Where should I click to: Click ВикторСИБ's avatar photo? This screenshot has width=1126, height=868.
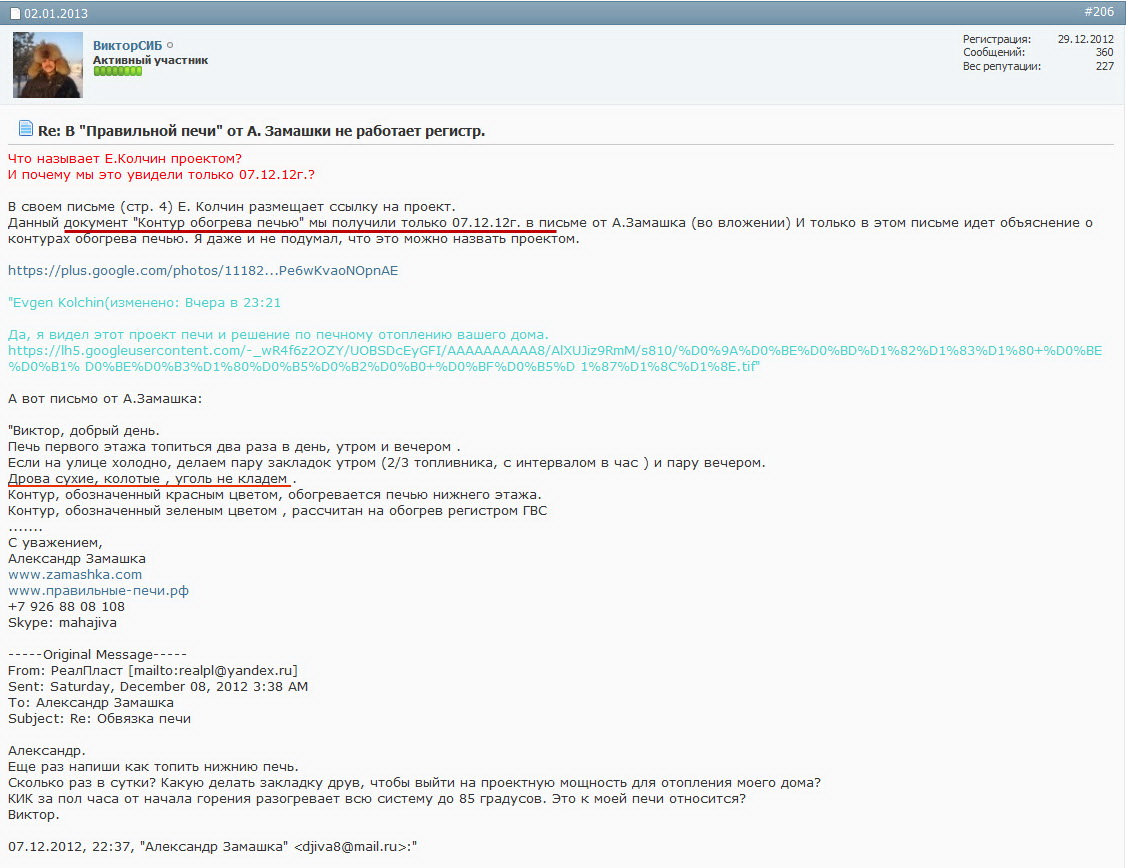click(47, 65)
